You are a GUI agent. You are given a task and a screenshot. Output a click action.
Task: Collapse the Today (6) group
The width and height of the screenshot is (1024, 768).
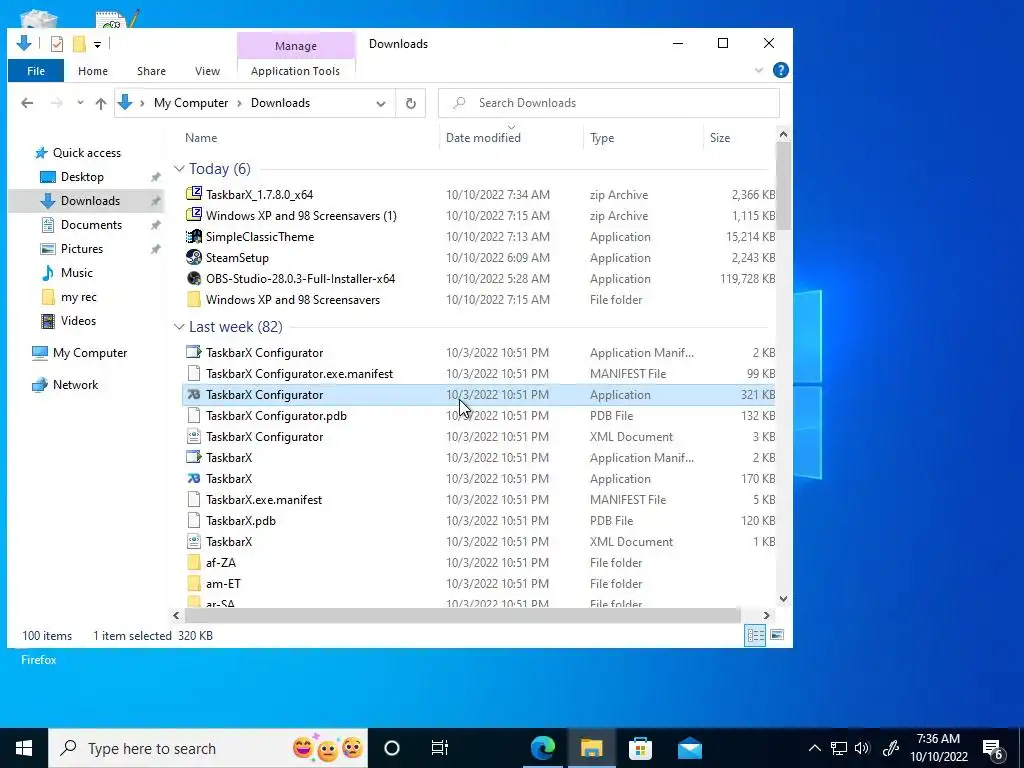coord(179,168)
